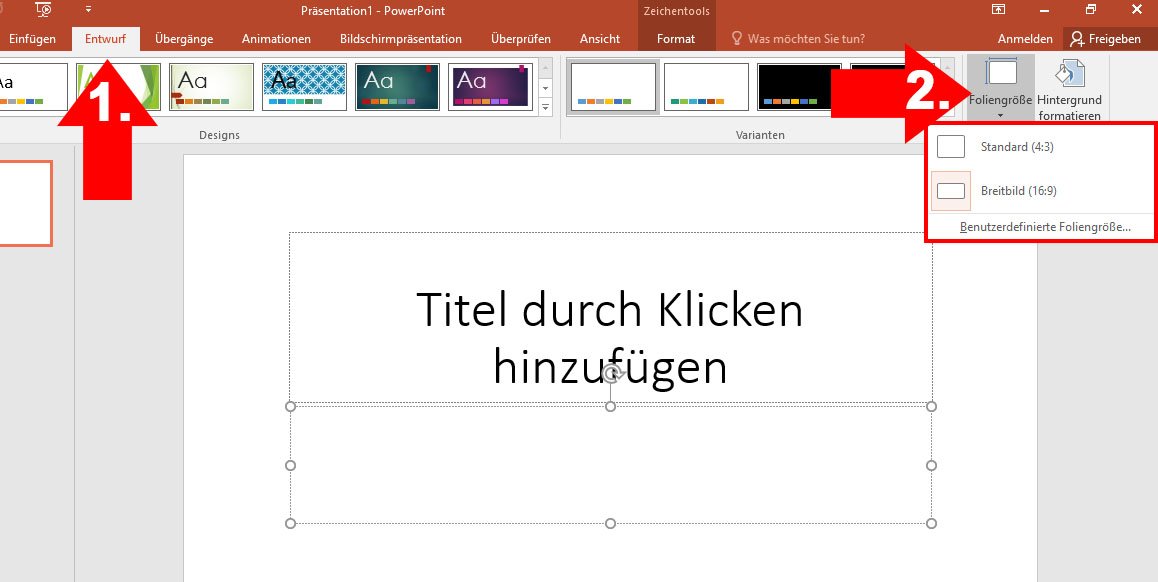Select the Standard (4:3) slide size option
1158x582 pixels.
click(1020, 146)
